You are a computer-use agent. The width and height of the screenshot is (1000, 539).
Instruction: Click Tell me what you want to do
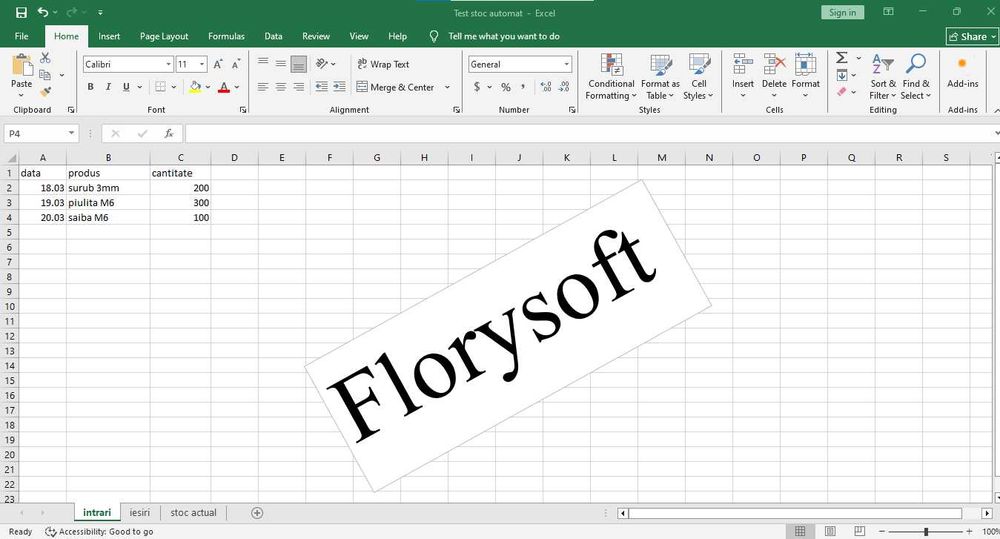pos(503,36)
